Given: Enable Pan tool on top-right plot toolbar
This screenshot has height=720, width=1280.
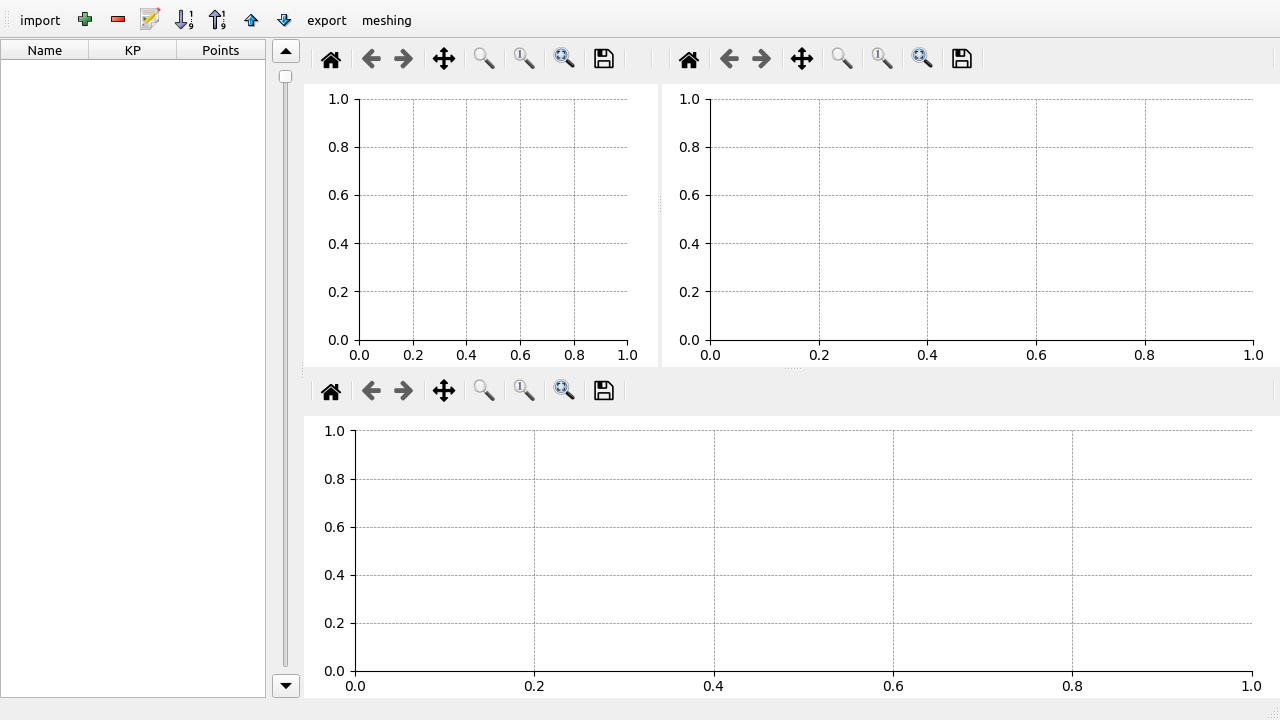Looking at the screenshot, I should click(802, 59).
